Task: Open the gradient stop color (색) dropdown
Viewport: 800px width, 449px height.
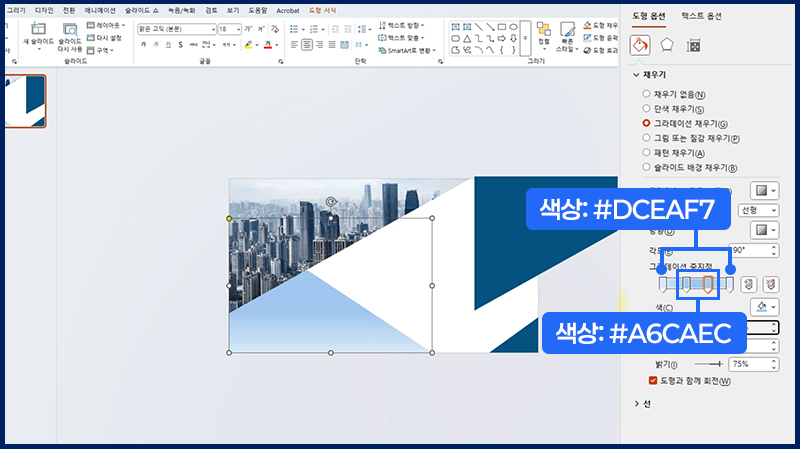Action: click(x=764, y=307)
